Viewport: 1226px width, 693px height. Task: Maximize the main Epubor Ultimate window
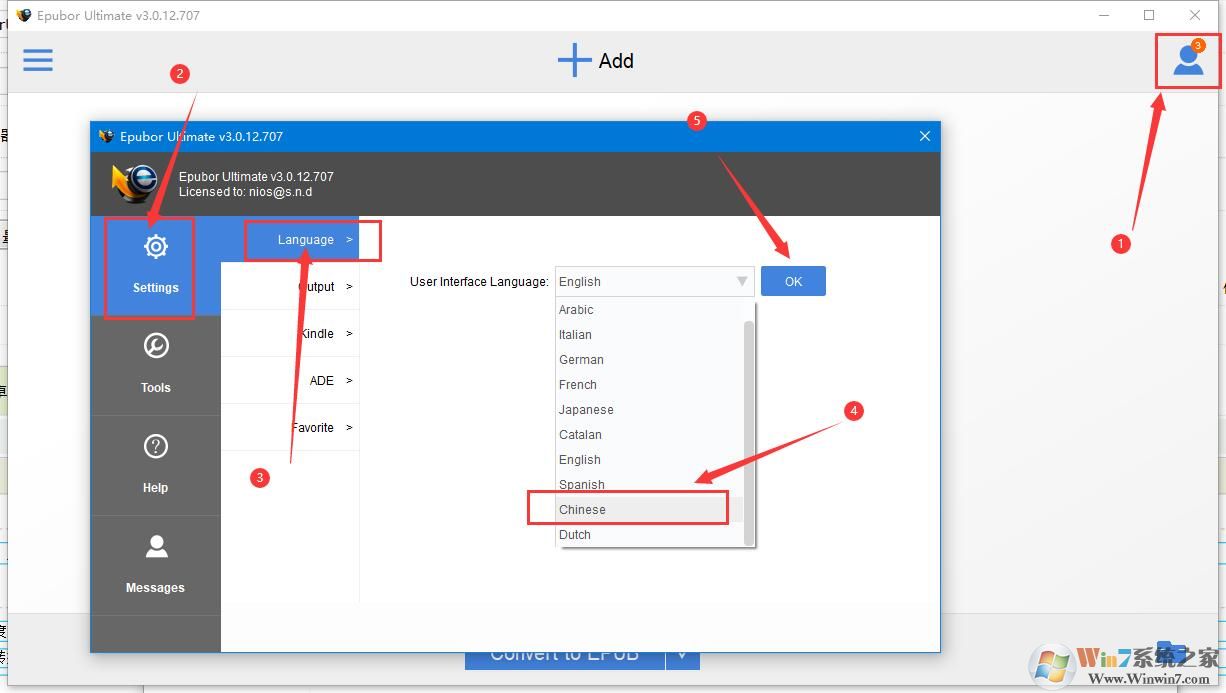(1149, 15)
